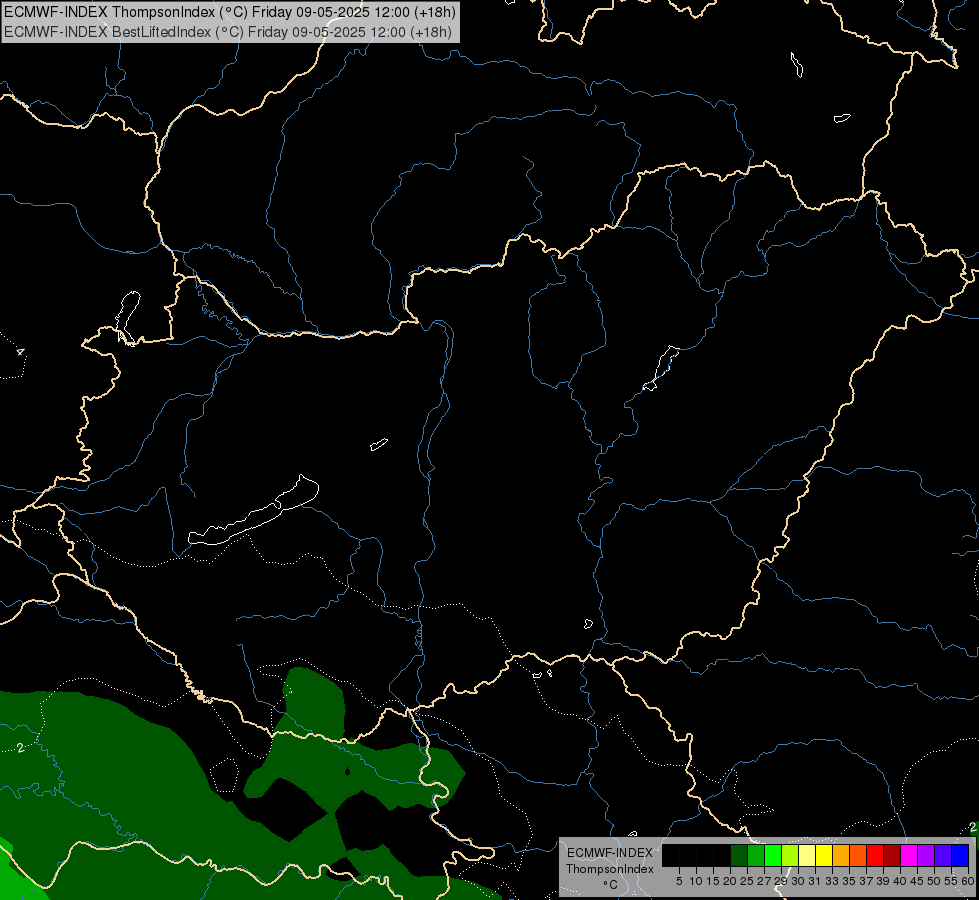Click the orange 33–35 legend swatch
Viewport: 979px width, 900px height.
click(x=841, y=855)
